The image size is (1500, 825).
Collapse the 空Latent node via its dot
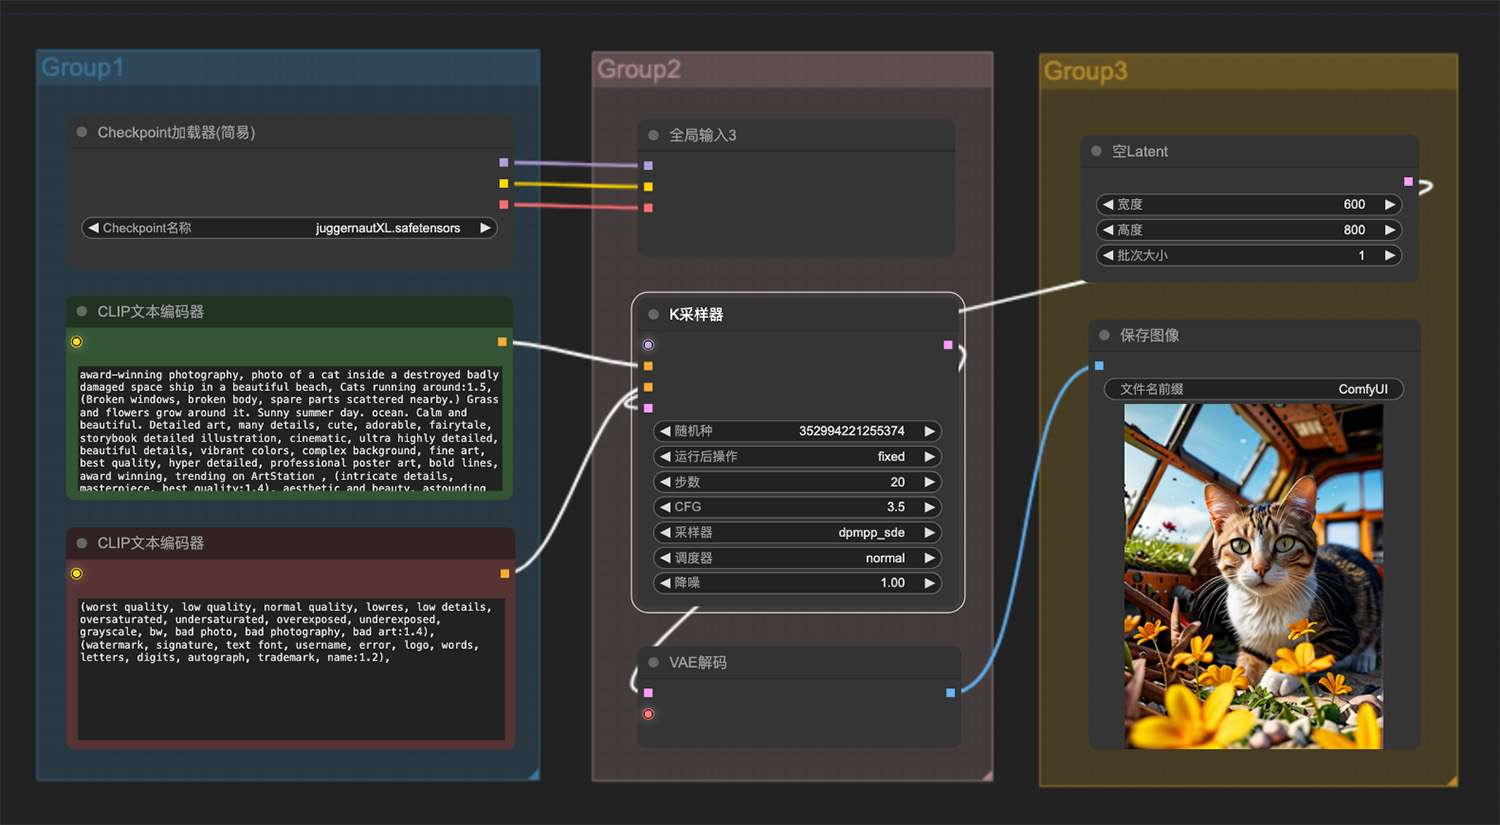pos(1097,151)
